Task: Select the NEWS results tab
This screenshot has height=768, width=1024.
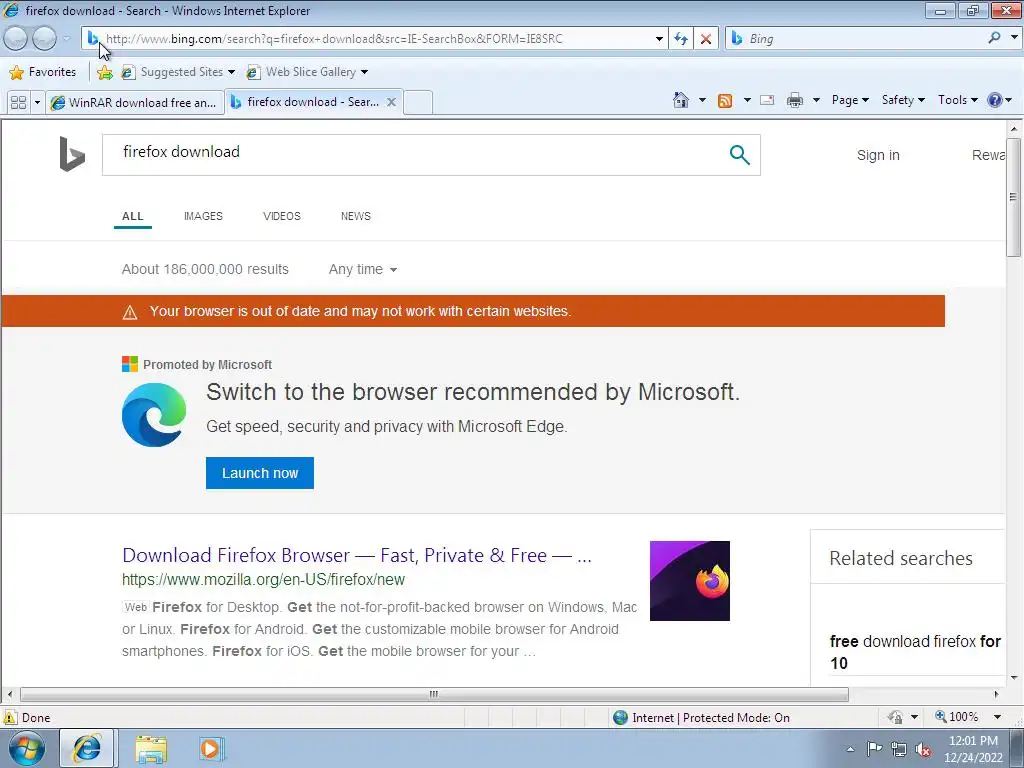Action: [x=355, y=216]
